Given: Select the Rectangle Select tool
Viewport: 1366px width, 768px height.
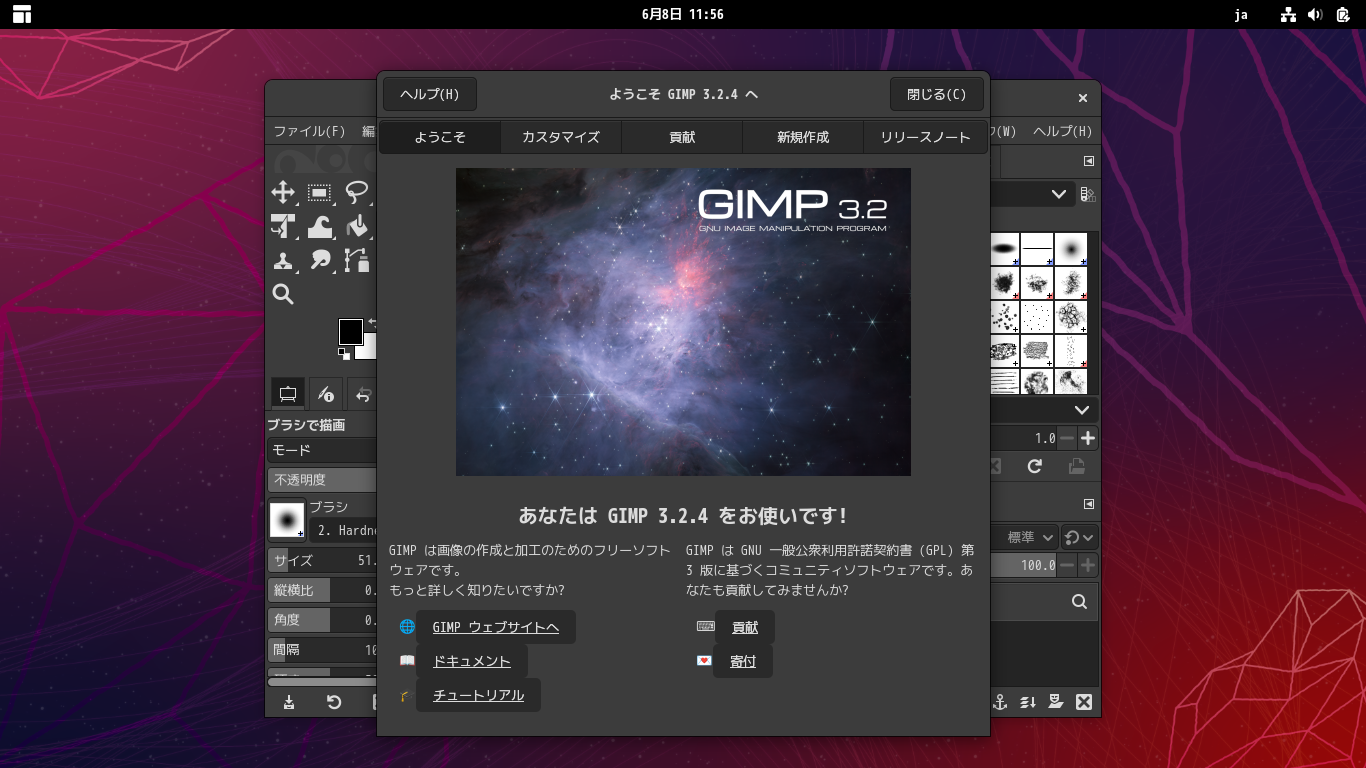Looking at the screenshot, I should 320,192.
